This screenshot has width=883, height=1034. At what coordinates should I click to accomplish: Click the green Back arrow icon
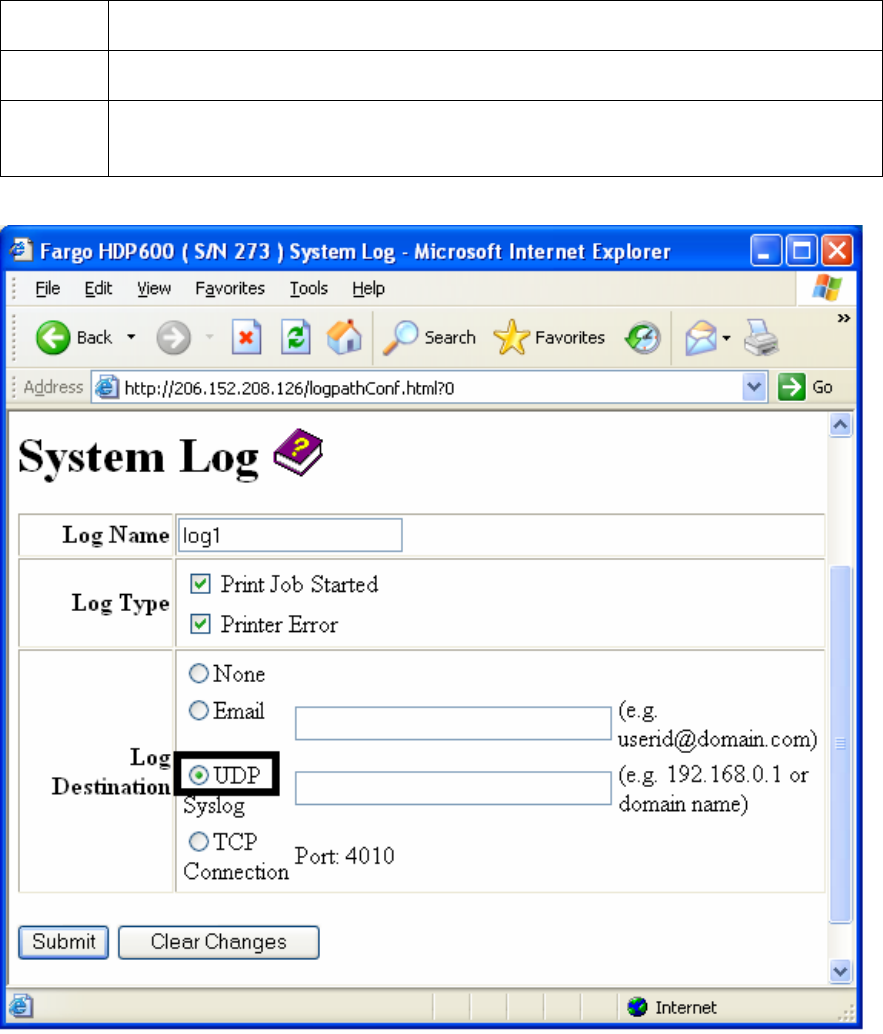click(53, 338)
